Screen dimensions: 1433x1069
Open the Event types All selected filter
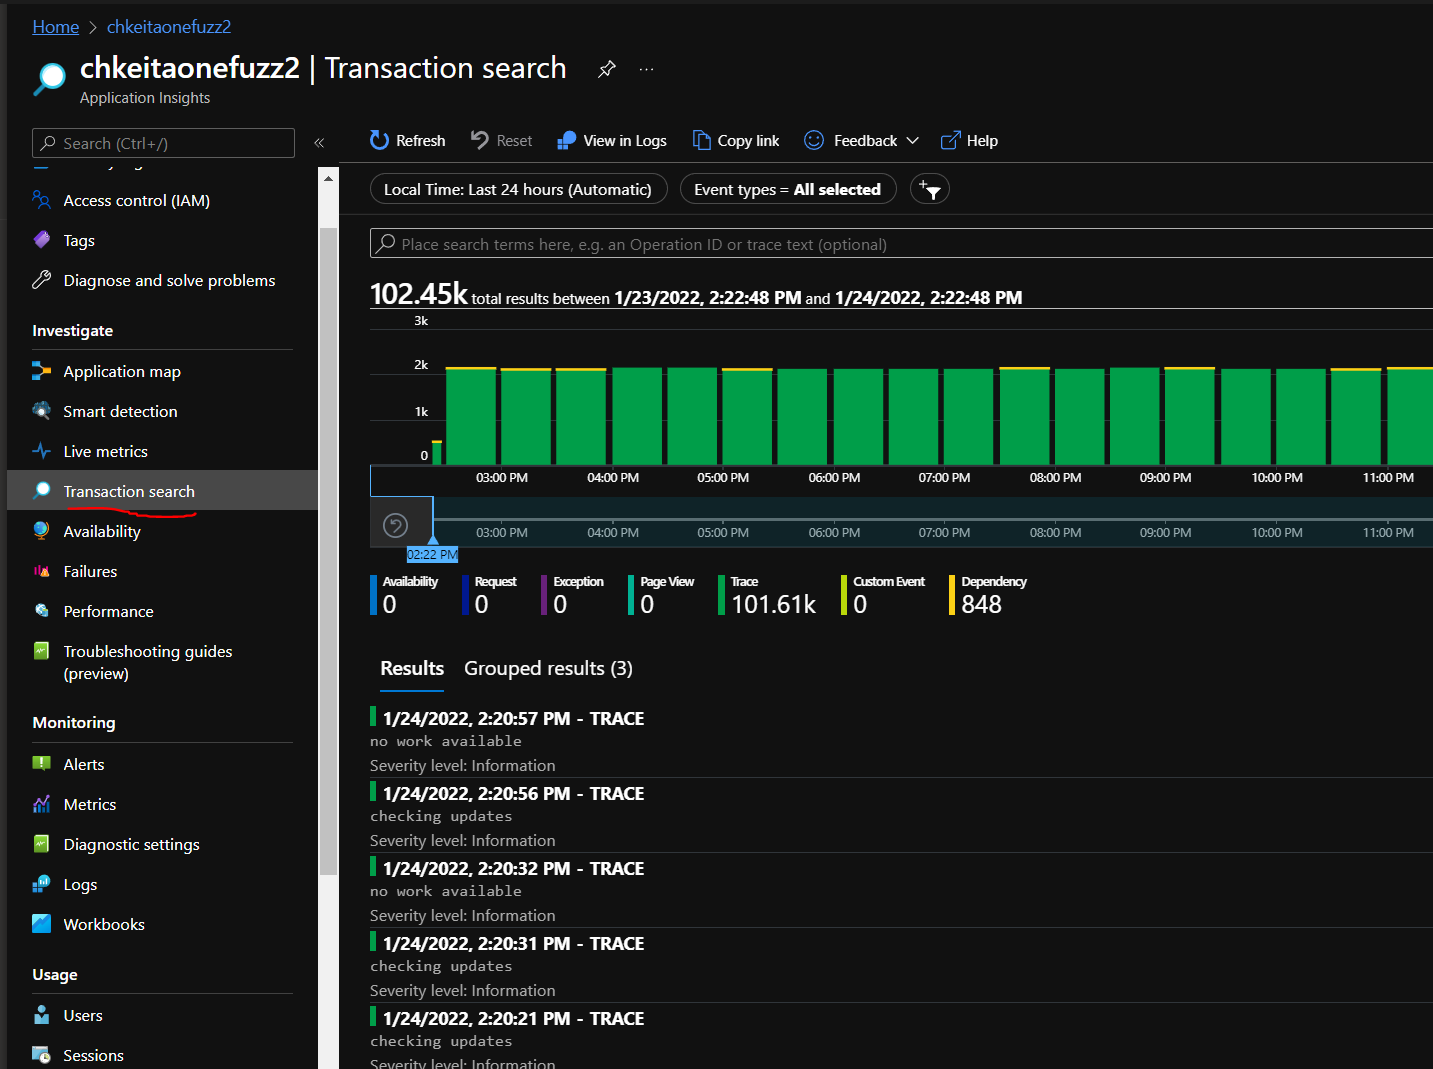[x=787, y=189]
